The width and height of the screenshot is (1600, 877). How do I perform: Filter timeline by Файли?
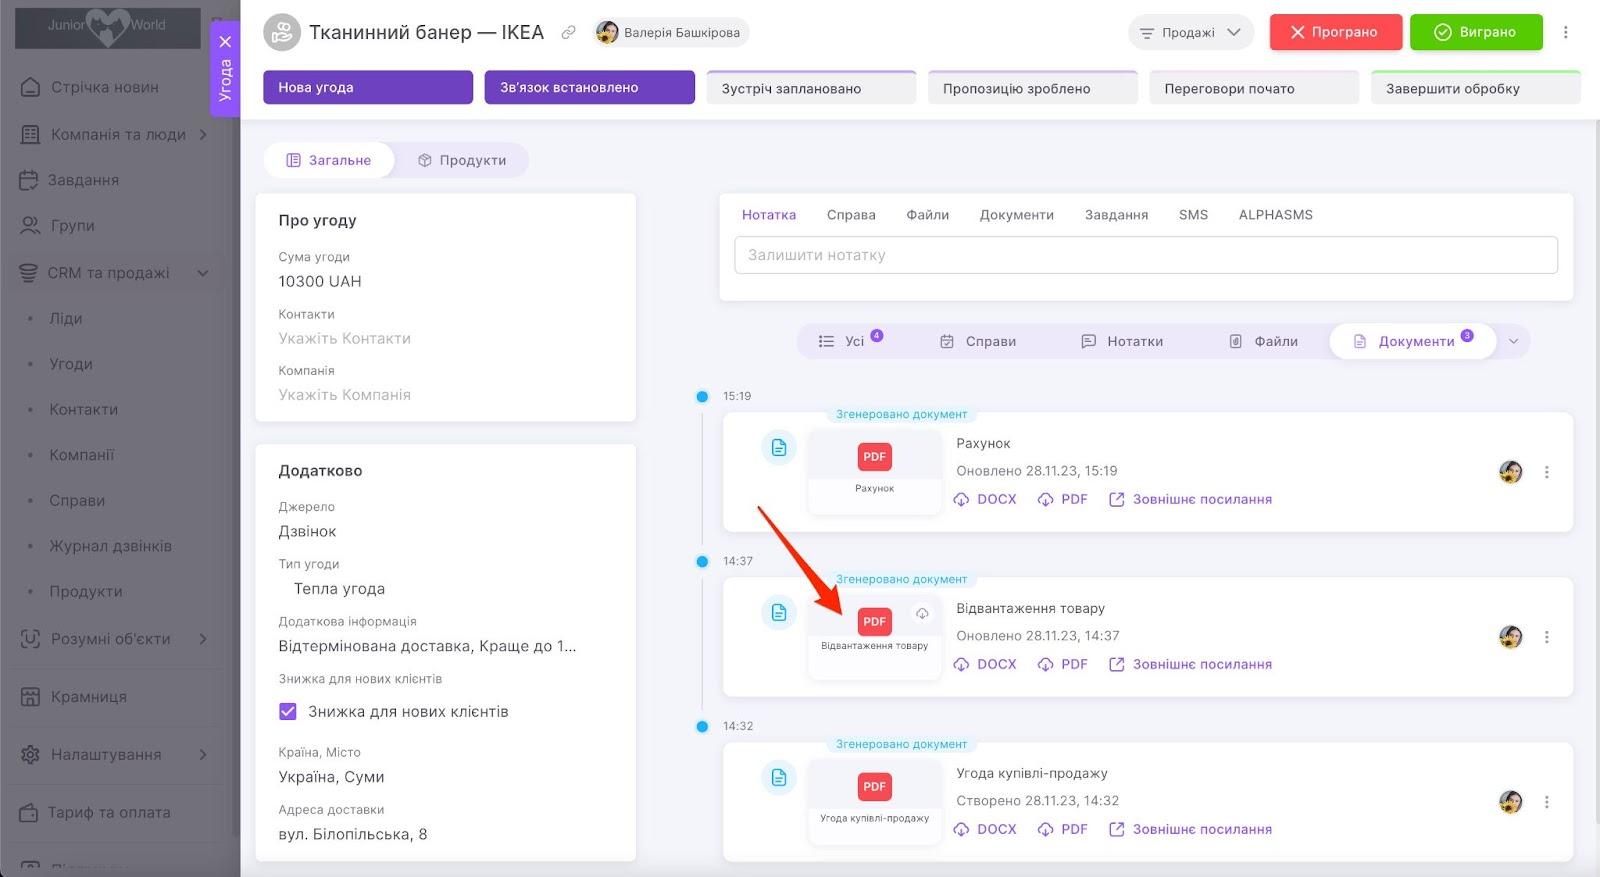1263,341
